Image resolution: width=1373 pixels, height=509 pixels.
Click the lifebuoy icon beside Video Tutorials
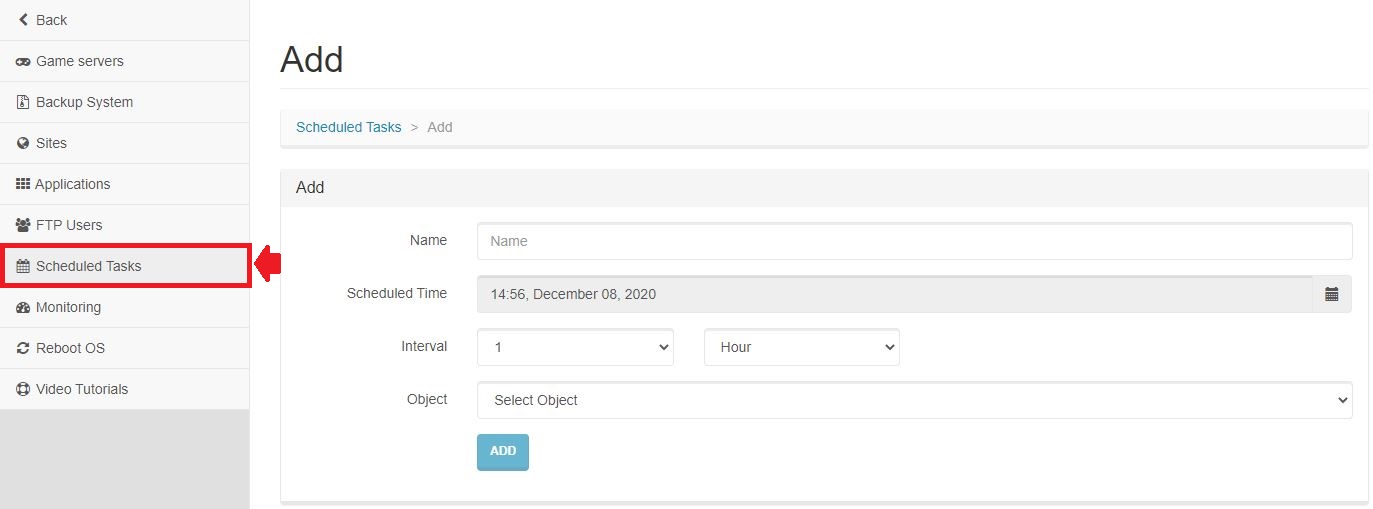pos(23,389)
